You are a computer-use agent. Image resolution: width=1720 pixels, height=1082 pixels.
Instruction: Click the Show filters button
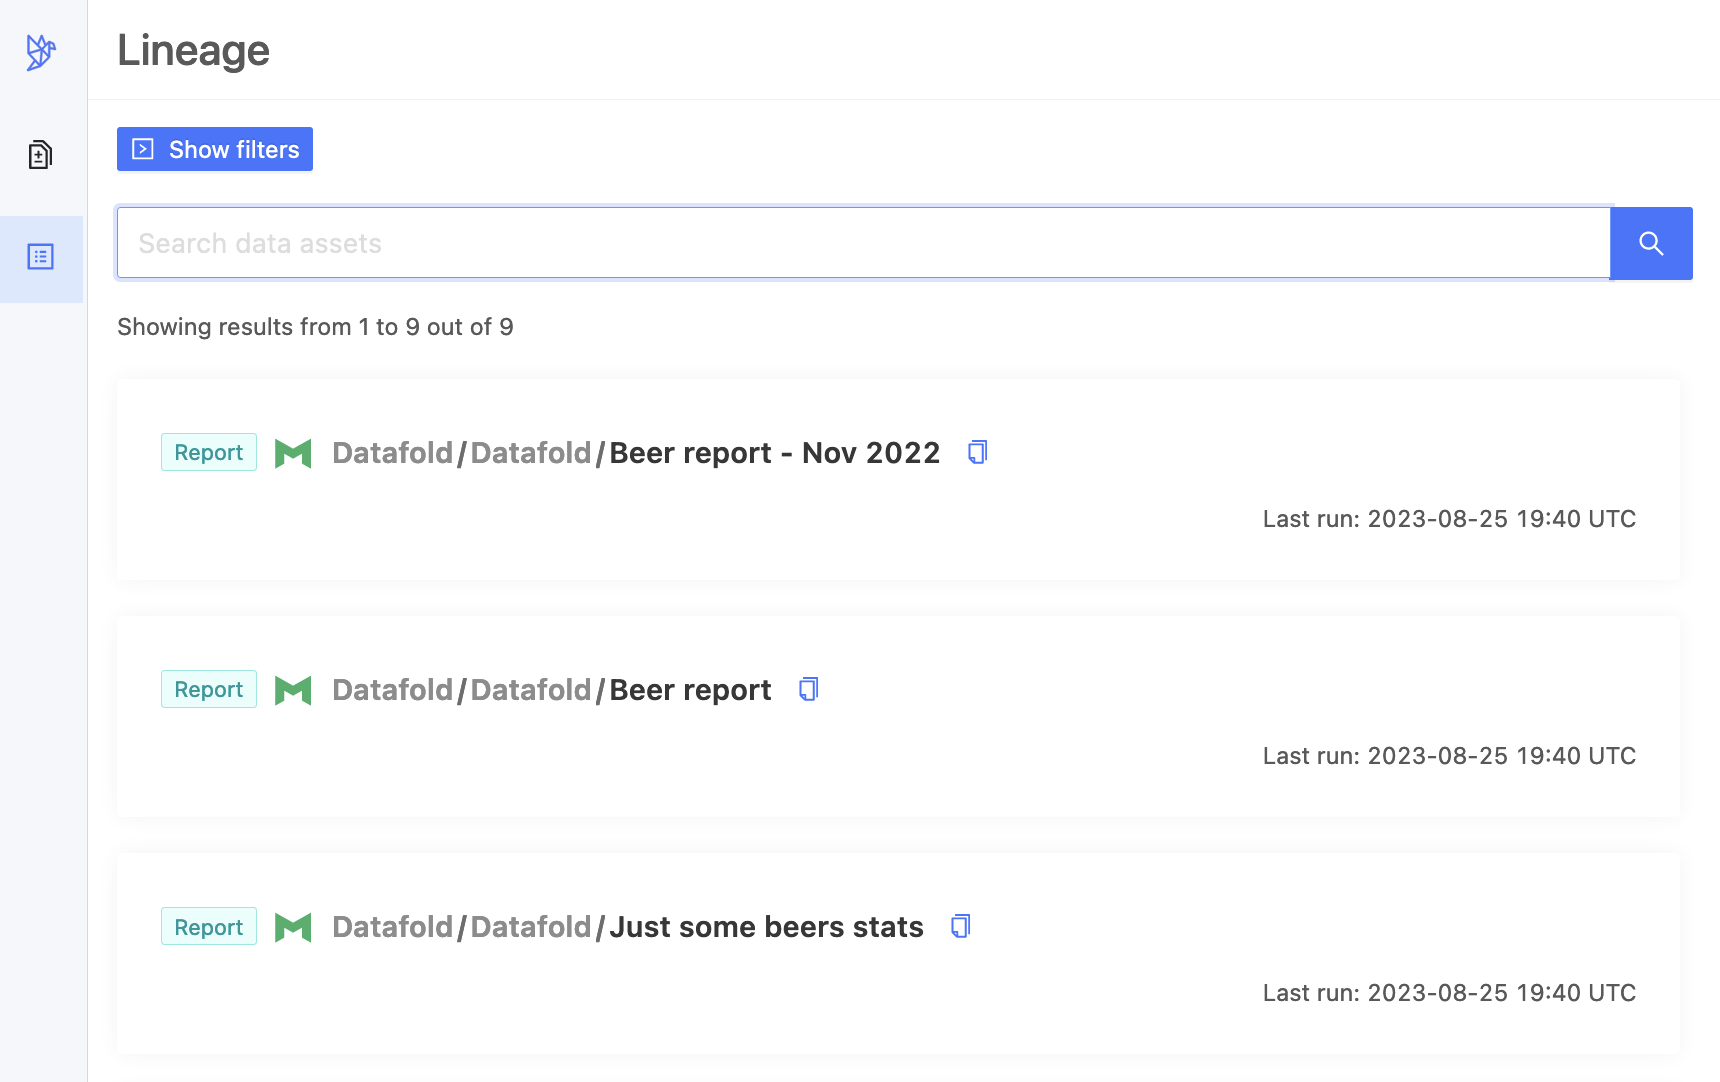click(215, 149)
